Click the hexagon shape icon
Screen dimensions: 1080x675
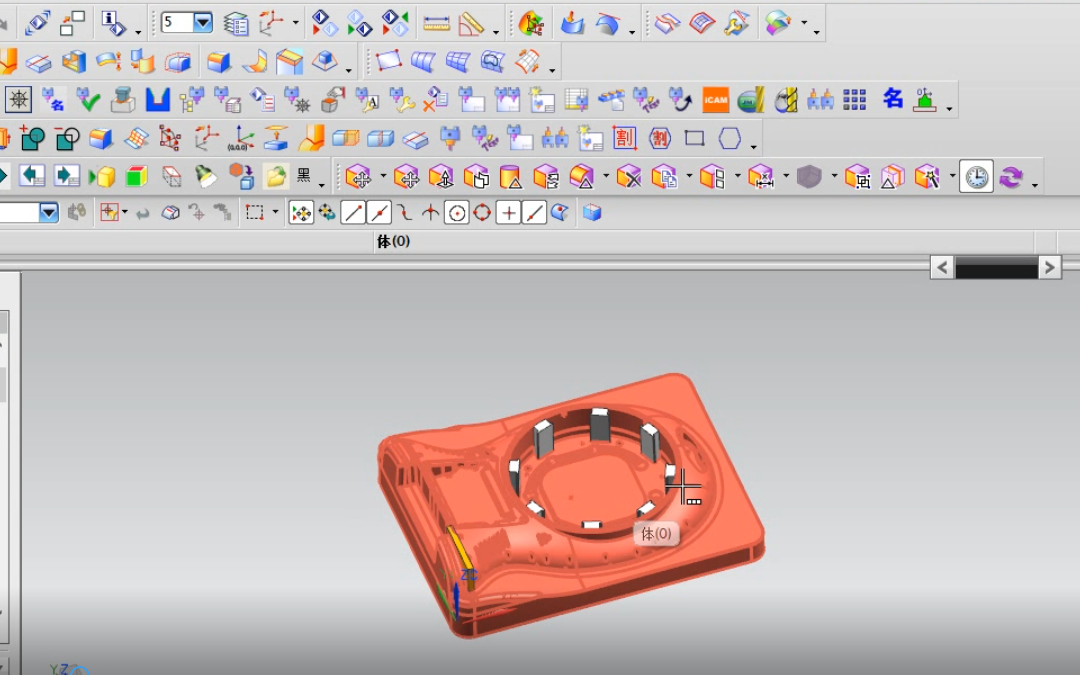729,138
